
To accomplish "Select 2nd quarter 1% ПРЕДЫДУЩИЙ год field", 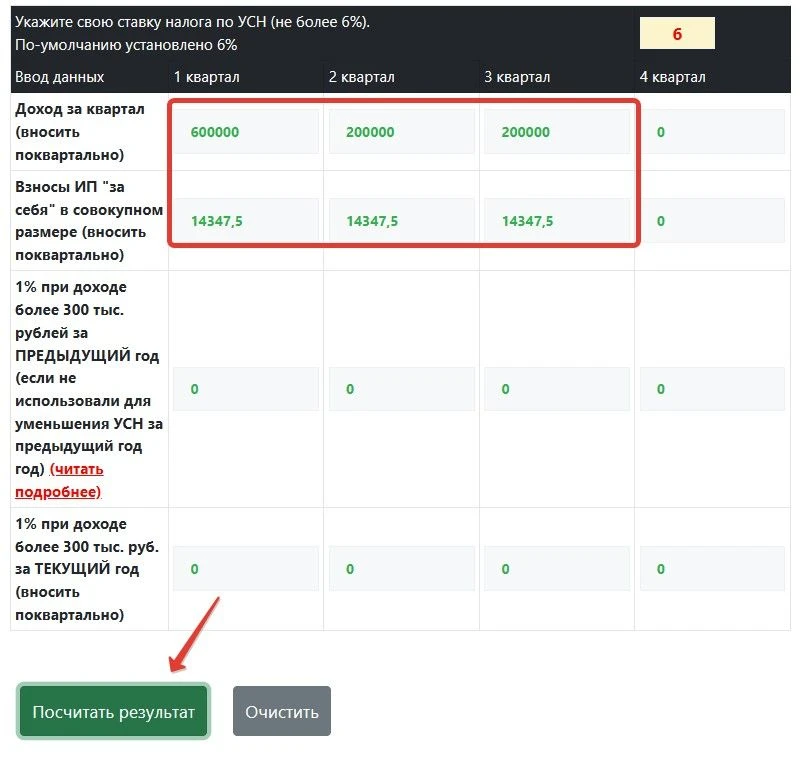I will tap(401, 389).
